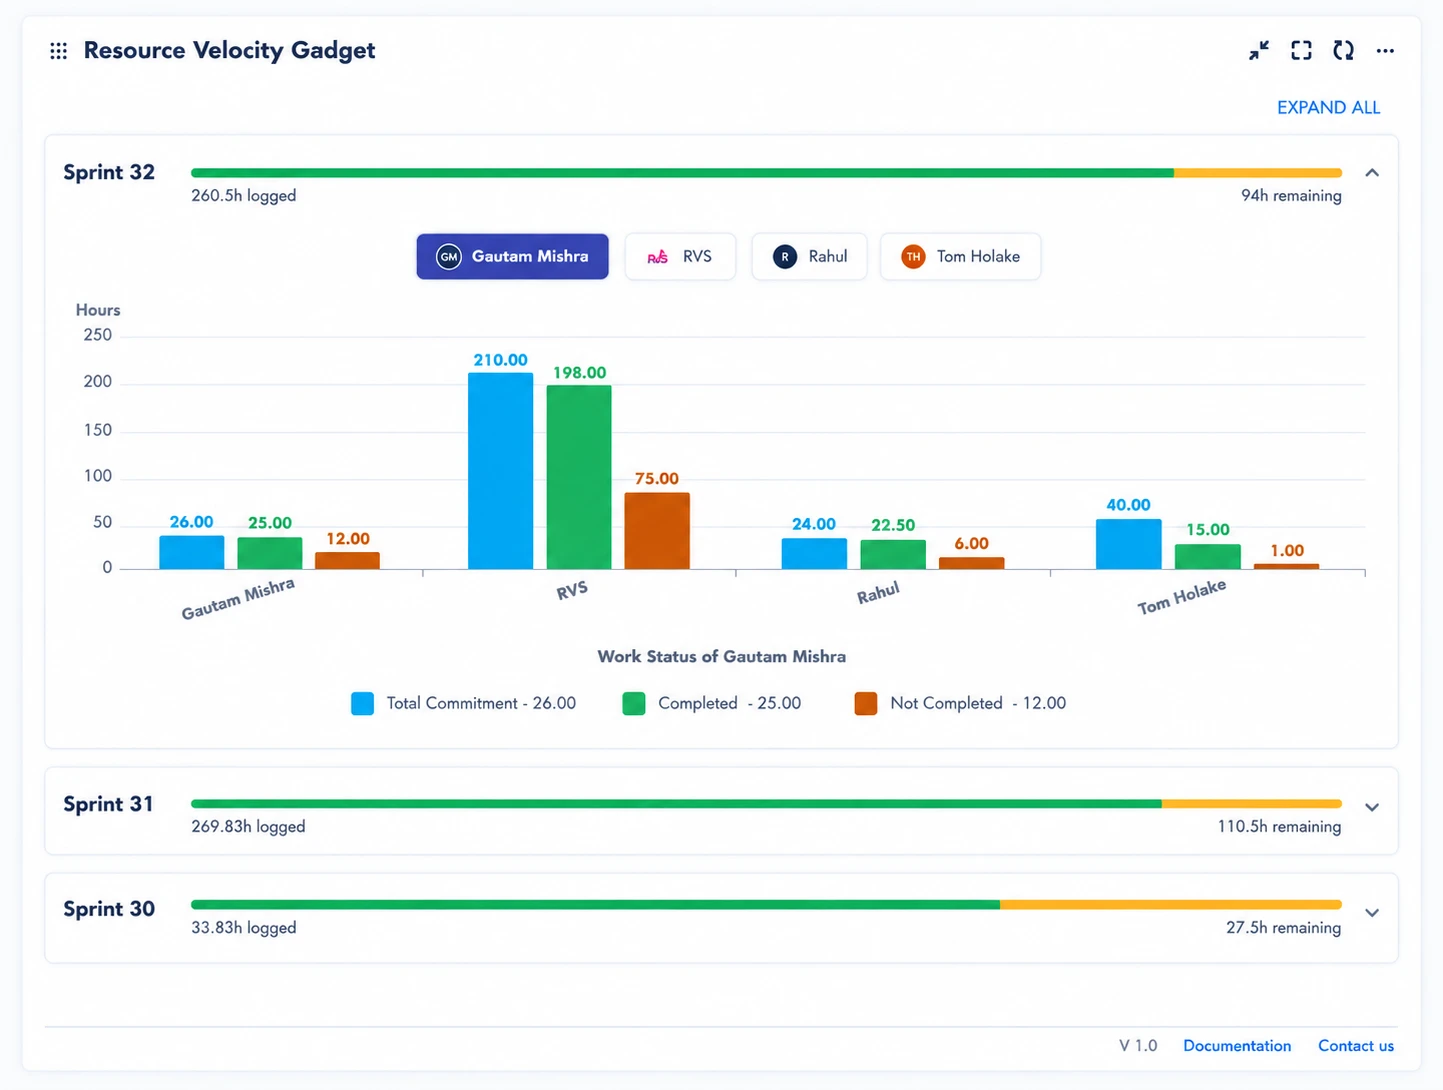Screen dimensions: 1443x1090
Task: Click RVS green 198.00 completed bar
Action: coord(579,477)
